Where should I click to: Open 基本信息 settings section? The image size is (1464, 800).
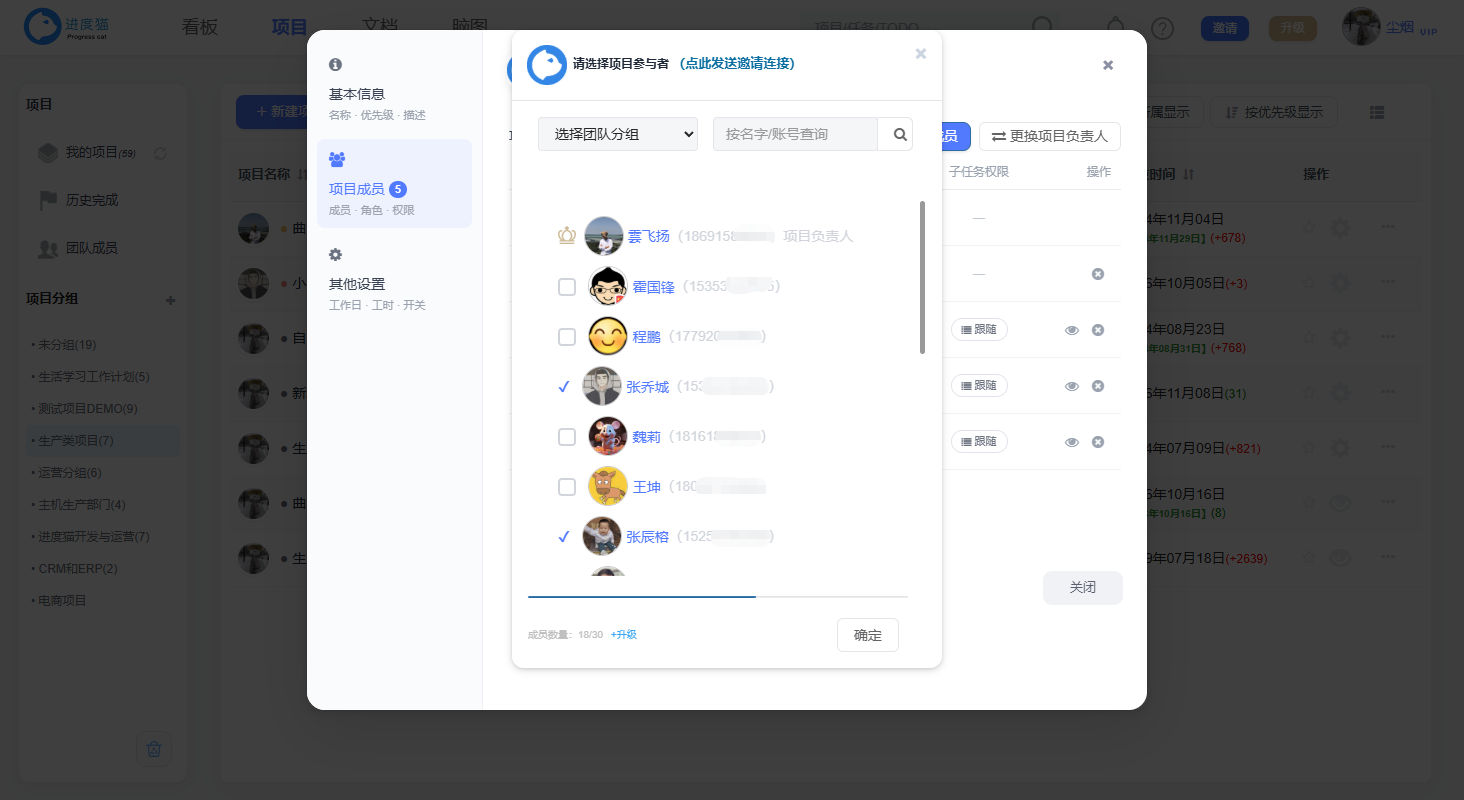pyautogui.click(x=394, y=91)
